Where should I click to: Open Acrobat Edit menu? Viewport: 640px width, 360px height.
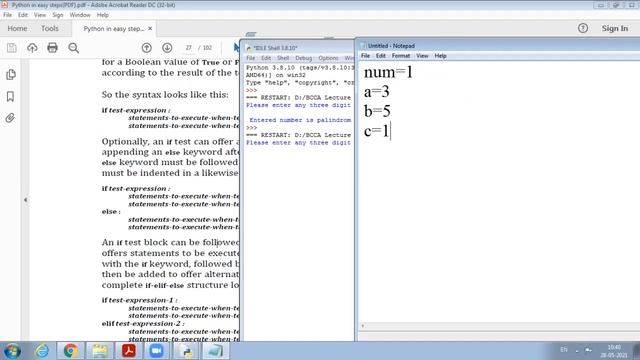[x=23, y=15]
